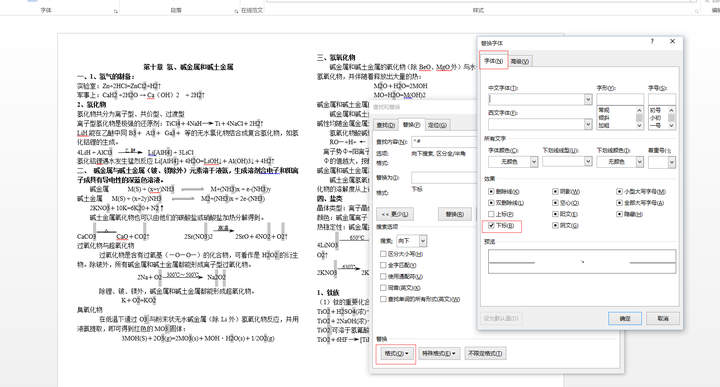720x387 pixels.
Task: Click the font size list down arrow
Action: (671, 125)
